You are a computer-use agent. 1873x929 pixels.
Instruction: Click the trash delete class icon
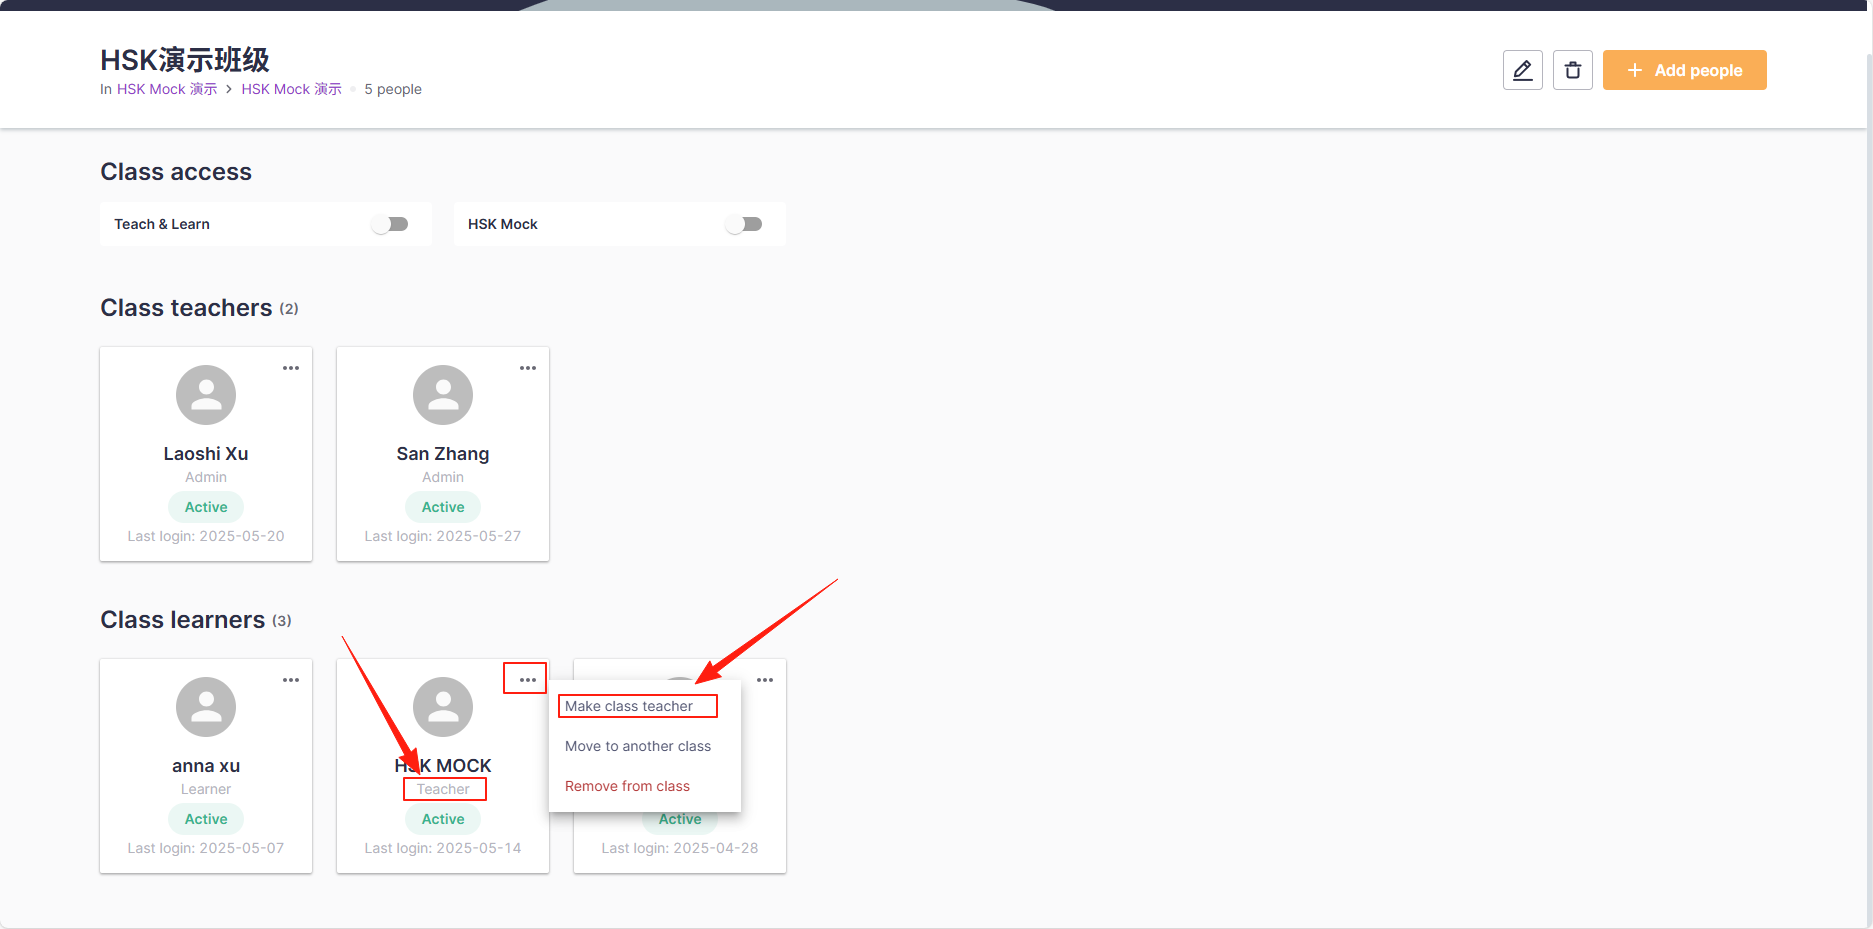tap(1572, 70)
